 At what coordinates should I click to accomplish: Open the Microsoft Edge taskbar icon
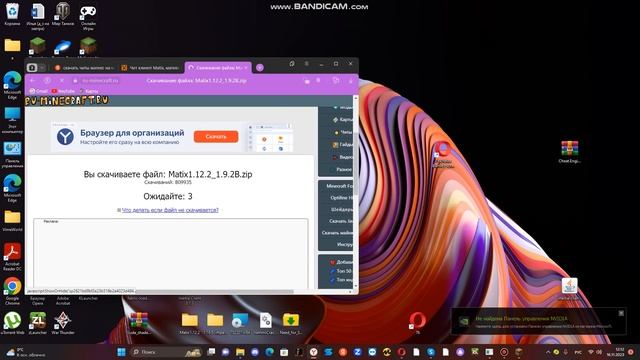269,352
